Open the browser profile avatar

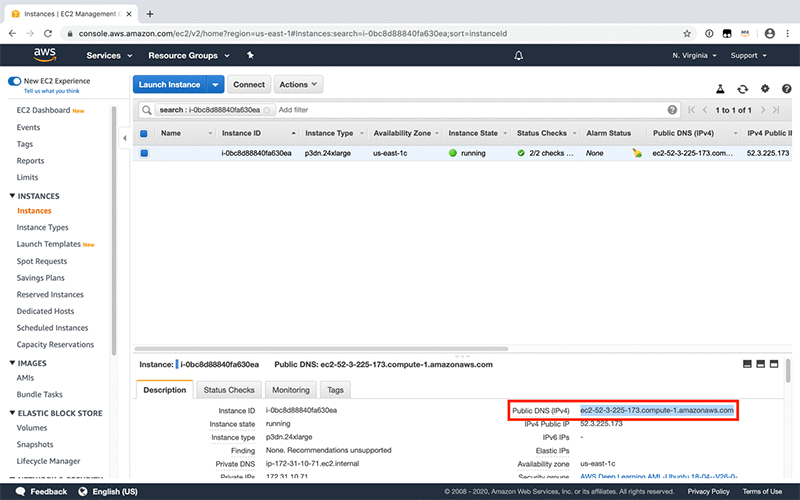(x=770, y=34)
